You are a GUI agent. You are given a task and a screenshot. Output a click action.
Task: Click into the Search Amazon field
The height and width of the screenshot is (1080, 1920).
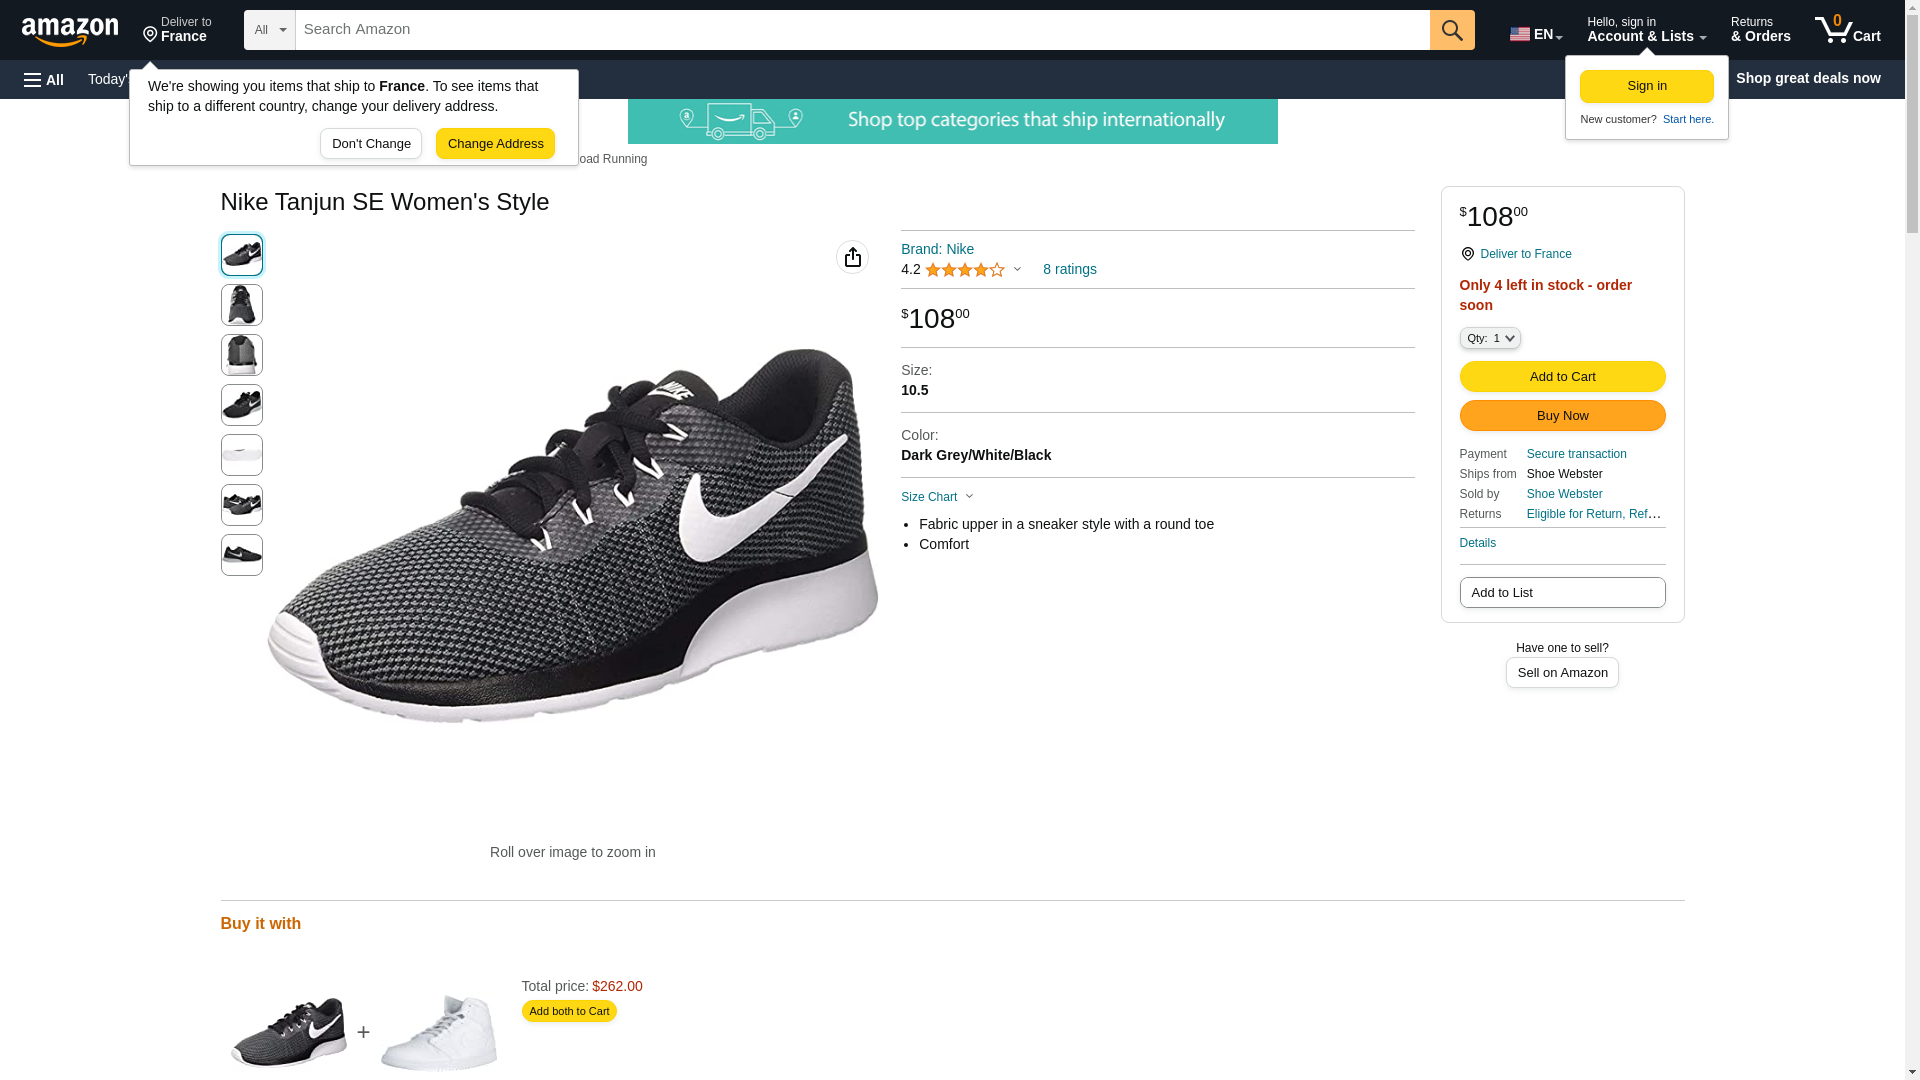[x=862, y=30]
